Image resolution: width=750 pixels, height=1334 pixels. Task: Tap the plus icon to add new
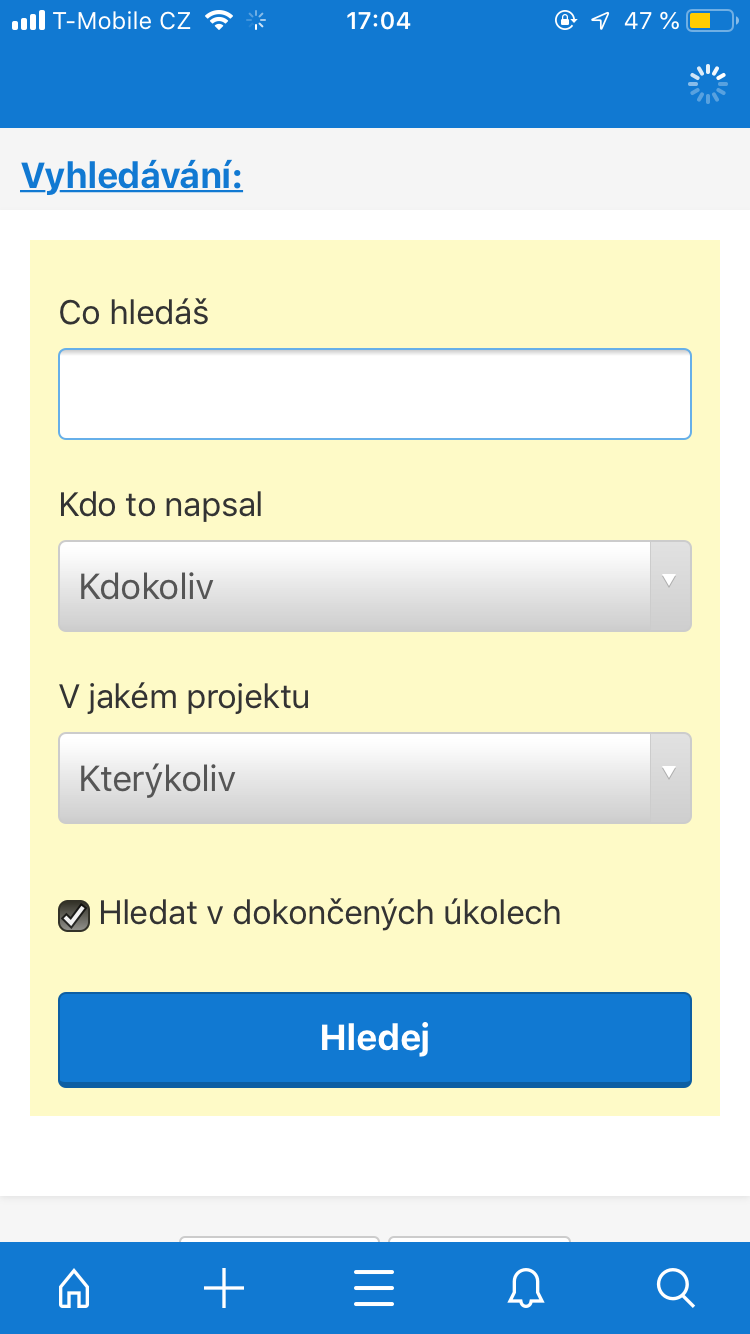224,1288
